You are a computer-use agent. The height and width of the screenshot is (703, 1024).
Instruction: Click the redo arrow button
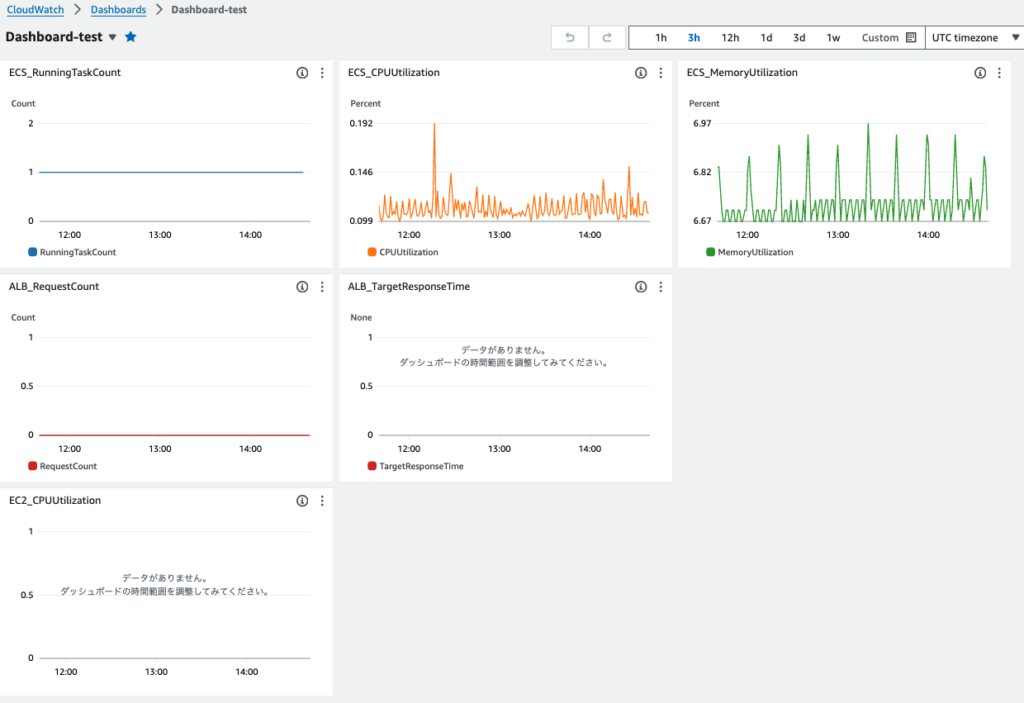(x=606, y=38)
